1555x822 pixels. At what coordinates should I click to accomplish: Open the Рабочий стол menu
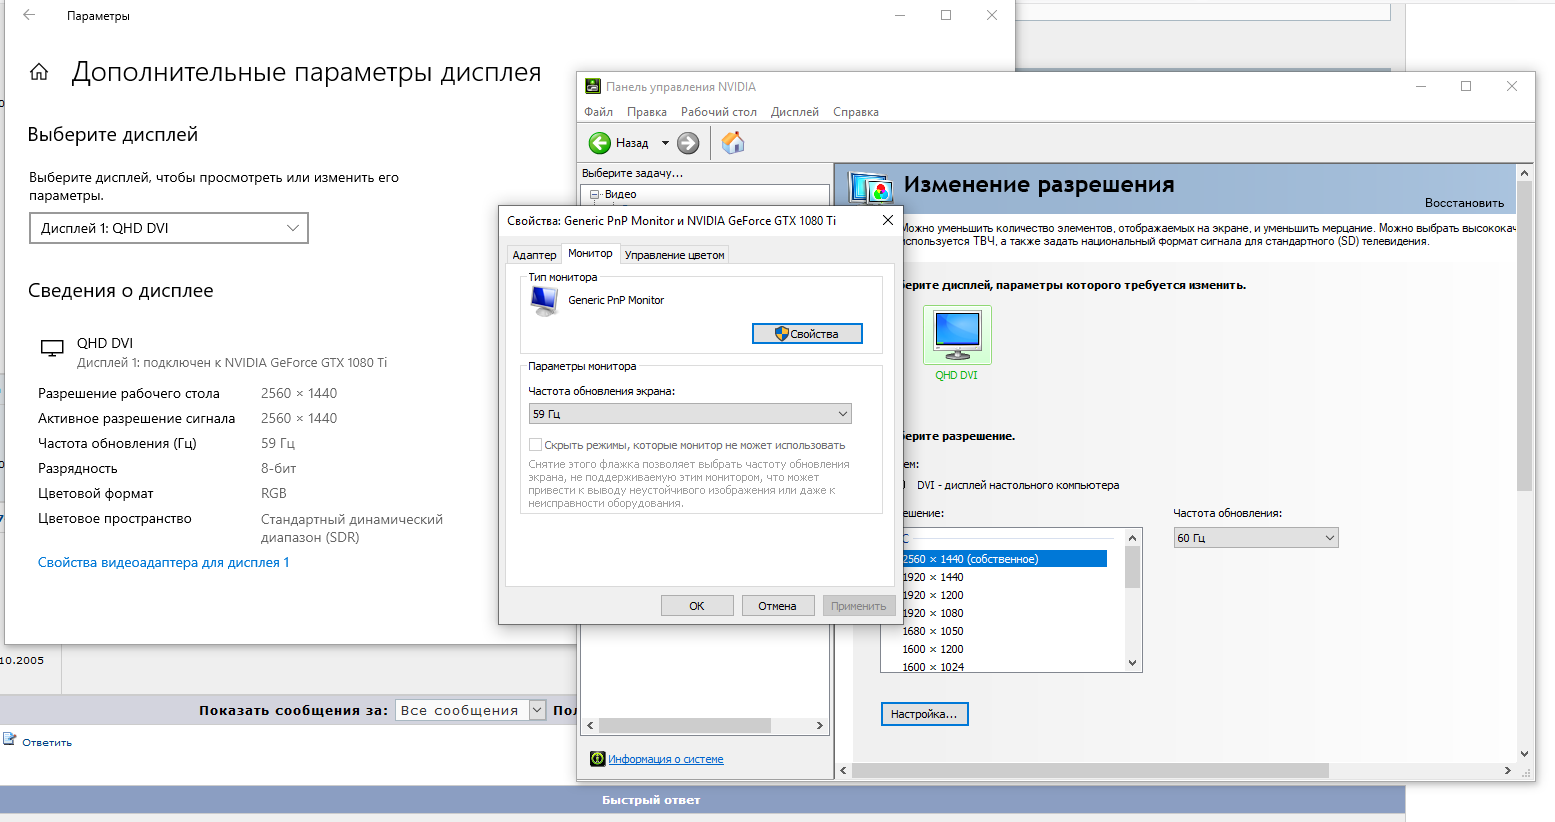tap(719, 112)
